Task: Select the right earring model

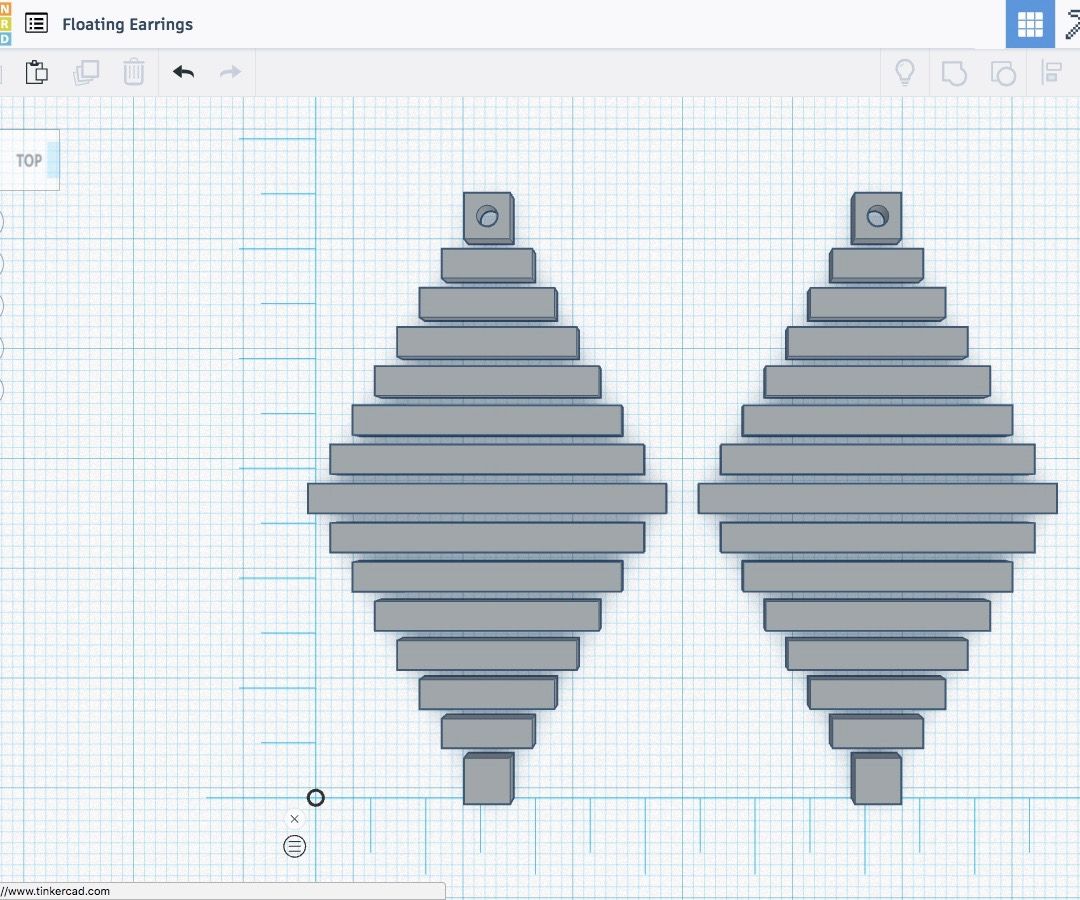Action: (876, 497)
